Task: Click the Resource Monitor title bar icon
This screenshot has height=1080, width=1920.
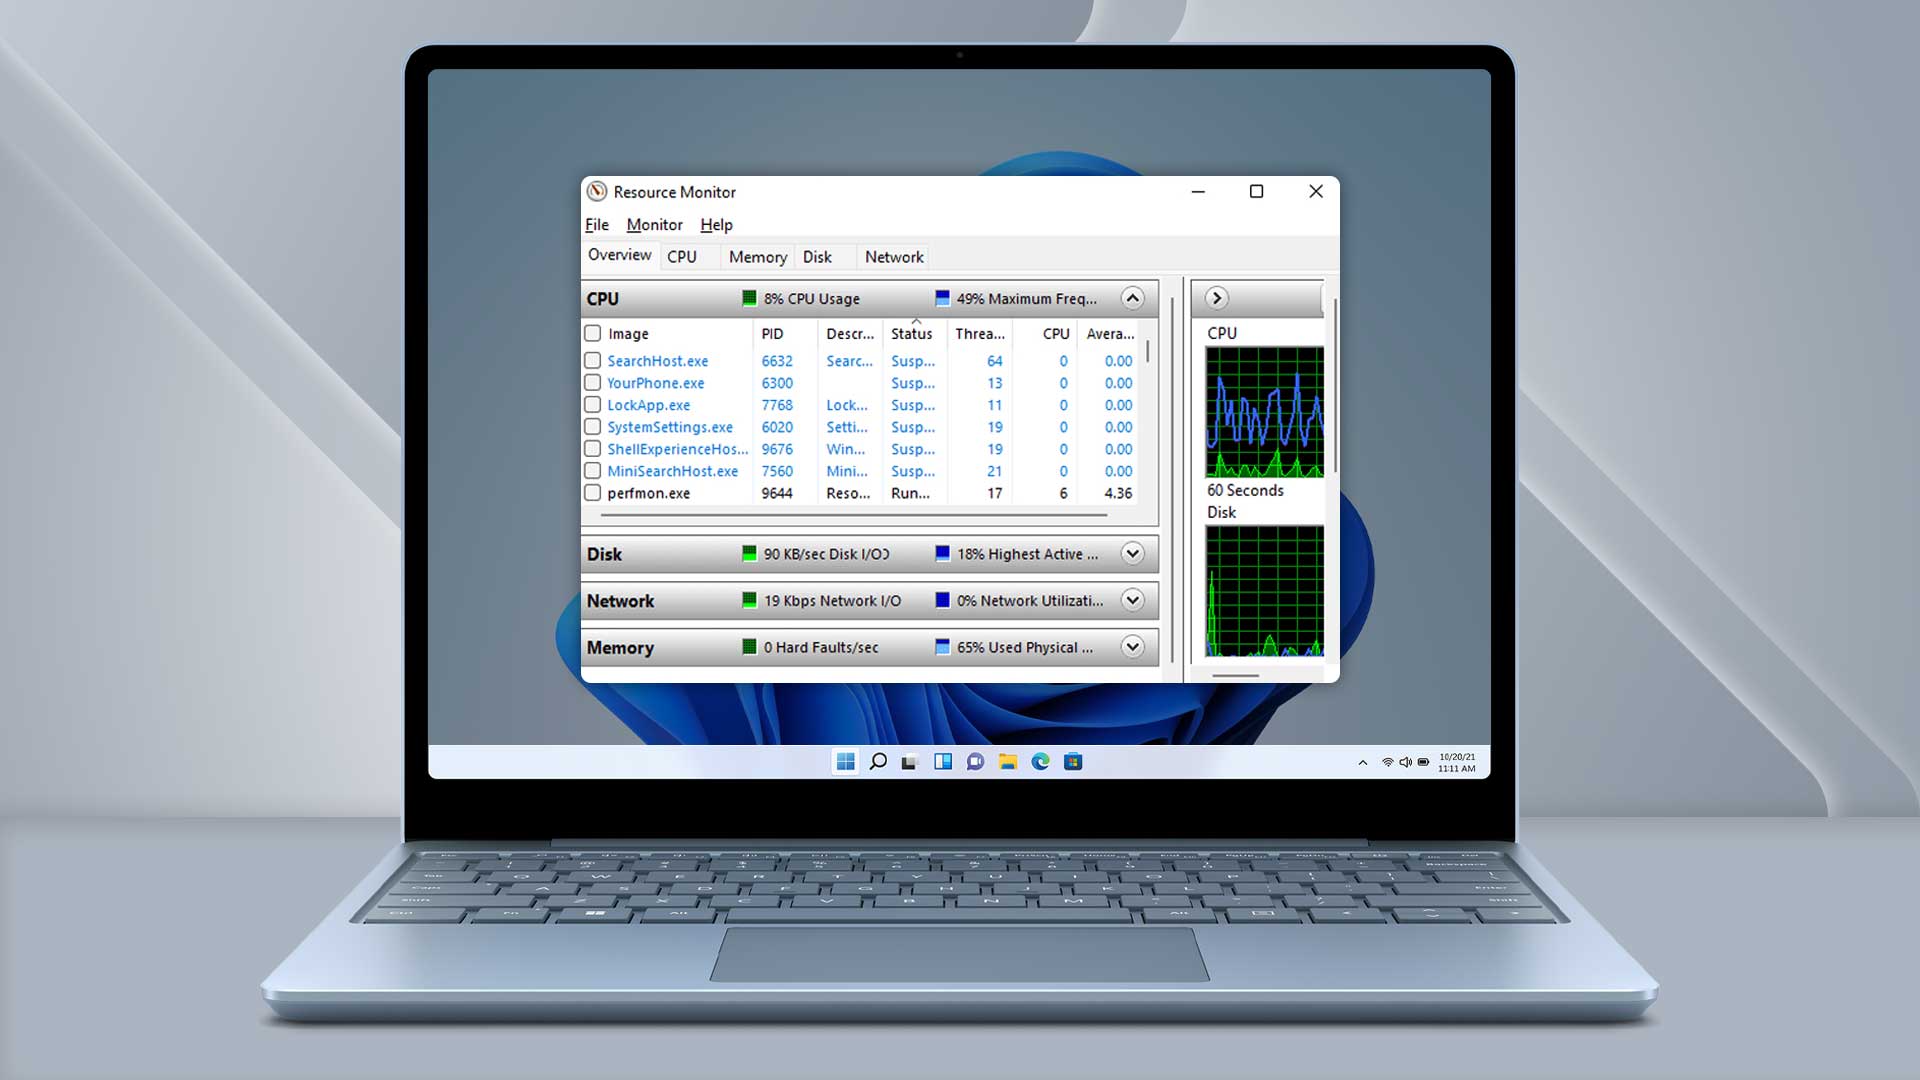Action: (597, 191)
